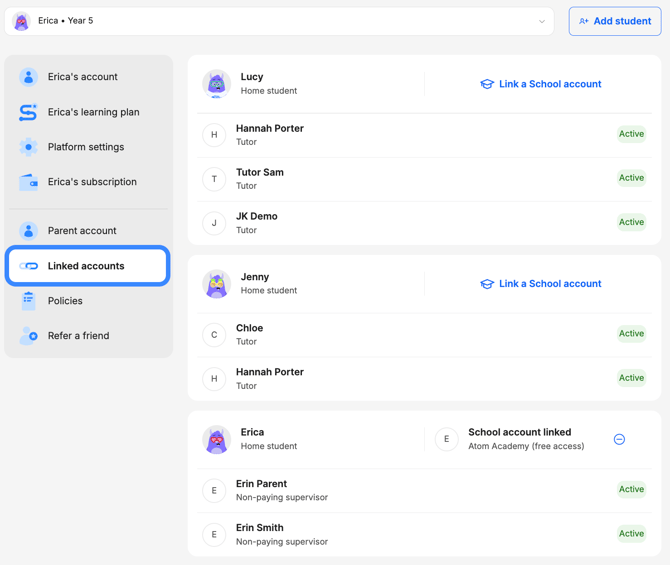
Task: Click E avatar for Erin Parent
Action: (214, 490)
